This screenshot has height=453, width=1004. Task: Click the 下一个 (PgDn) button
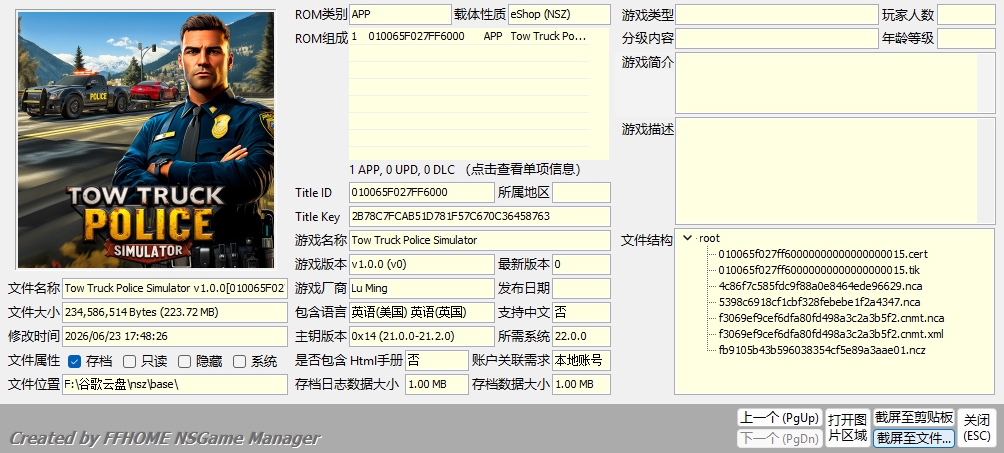point(779,439)
